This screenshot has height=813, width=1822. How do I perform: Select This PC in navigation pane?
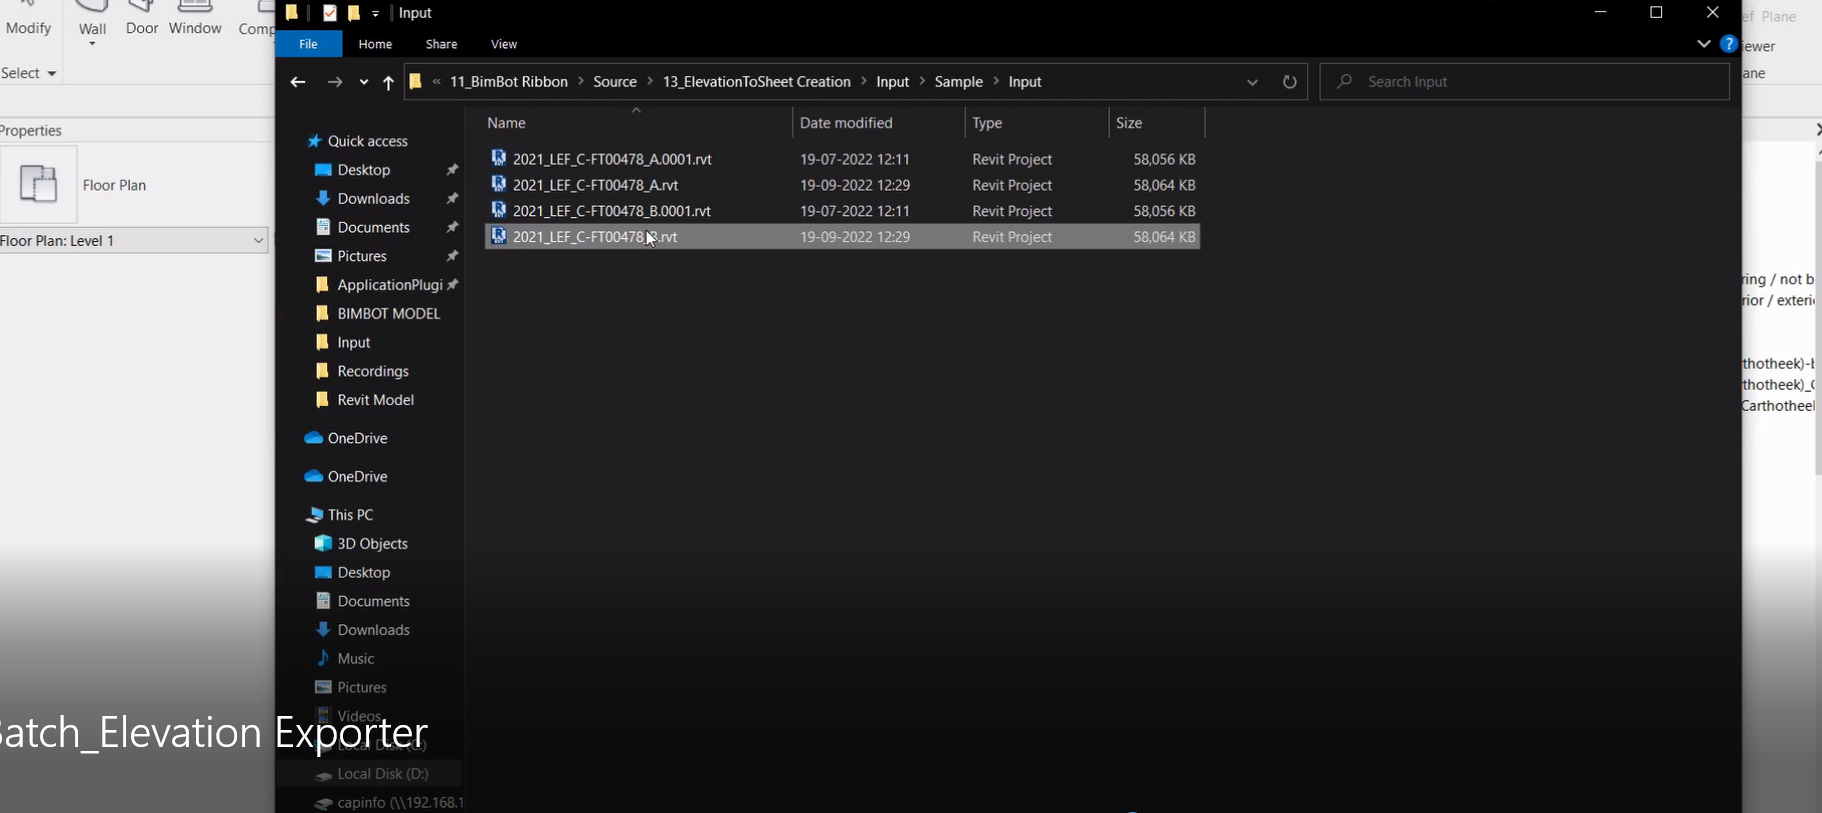(x=350, y=515)
